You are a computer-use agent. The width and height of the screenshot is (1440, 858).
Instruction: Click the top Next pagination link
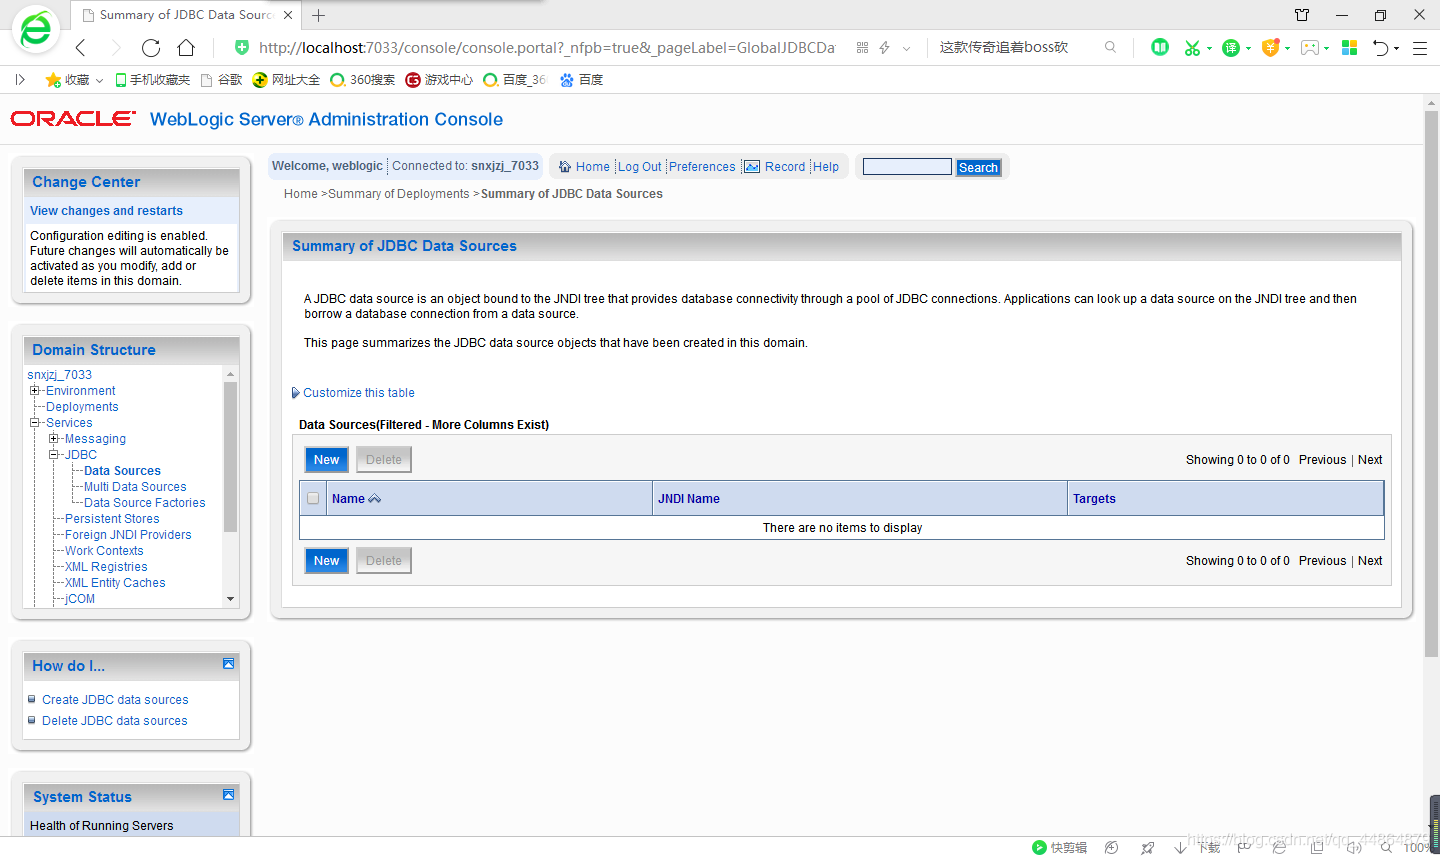click(1370, 460)
